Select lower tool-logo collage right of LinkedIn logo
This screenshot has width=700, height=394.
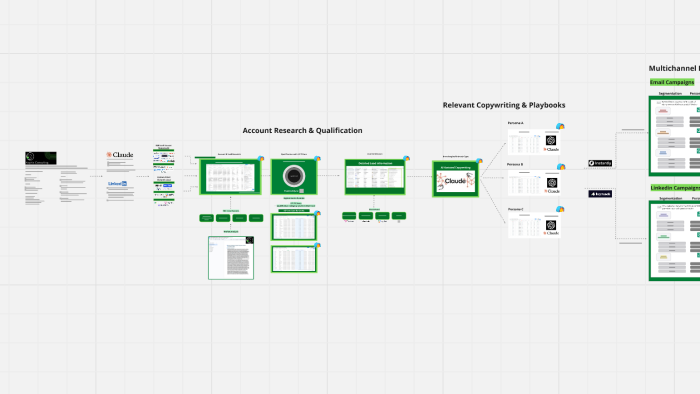(164, 191)
